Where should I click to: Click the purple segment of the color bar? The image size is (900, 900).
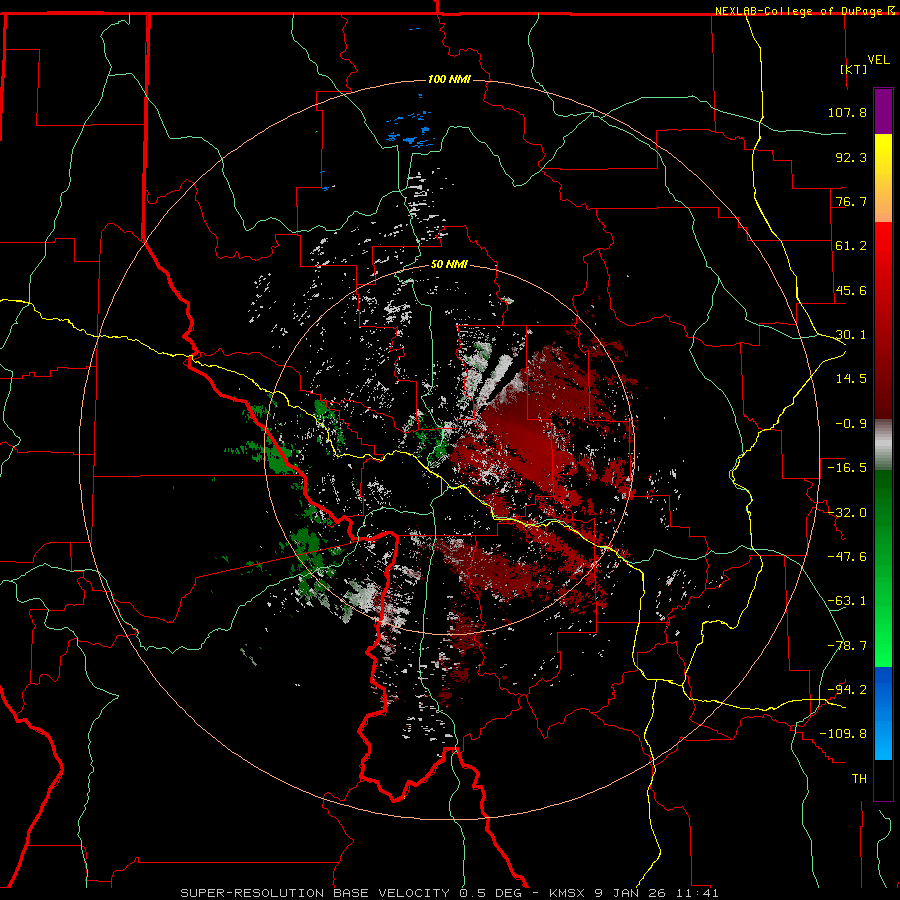[x=883, y=111]
